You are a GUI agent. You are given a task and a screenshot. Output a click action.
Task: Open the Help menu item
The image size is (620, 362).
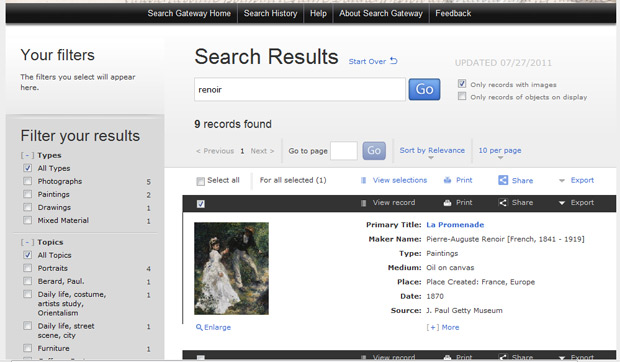pyautogui.click(x=318, y=13)
